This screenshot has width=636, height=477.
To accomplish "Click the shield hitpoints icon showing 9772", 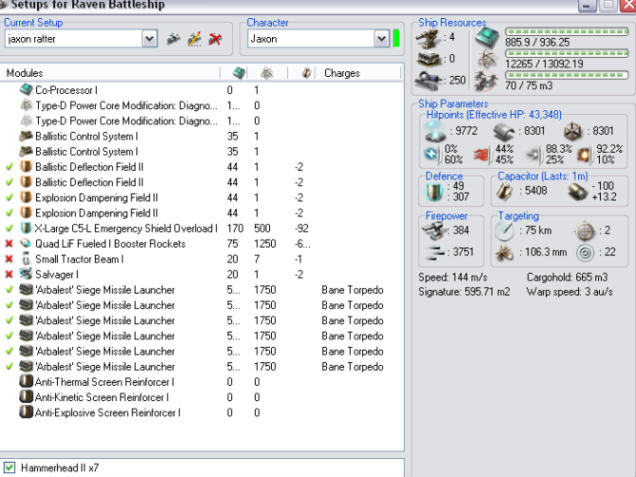I will click(435, 131).
